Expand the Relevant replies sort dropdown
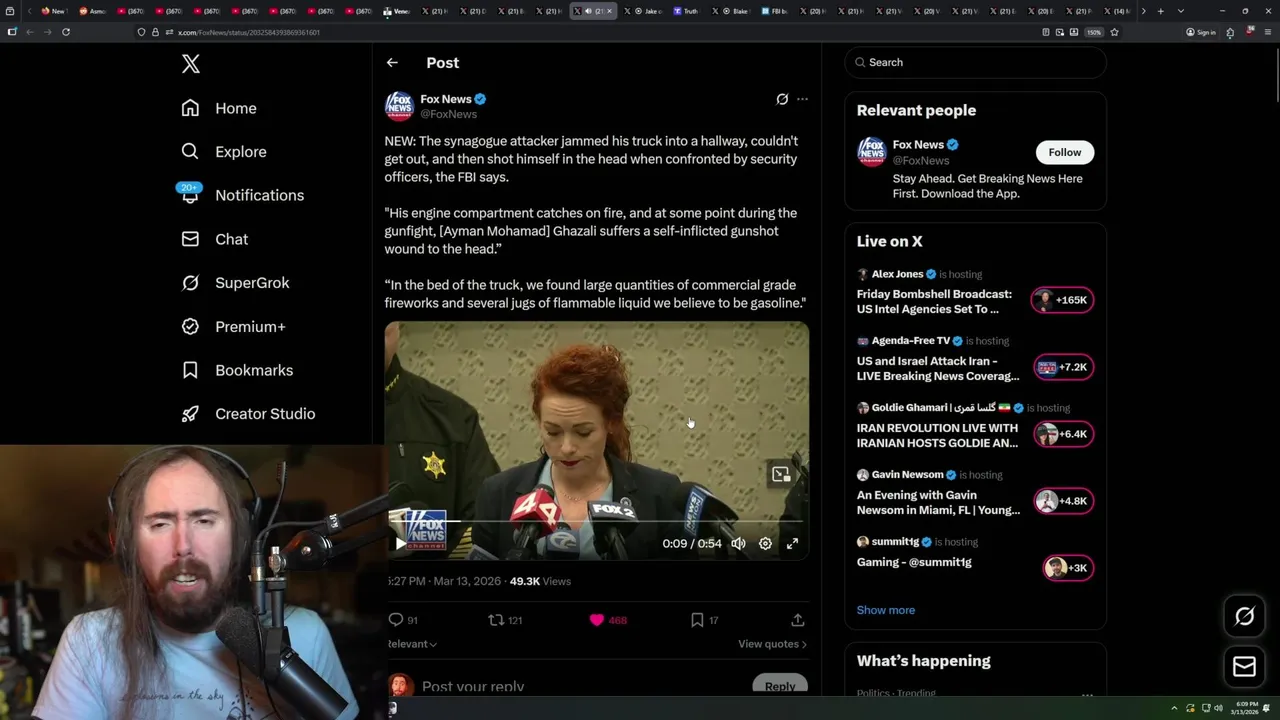Screen dimensions: 1280x720 tap(412, 644)
